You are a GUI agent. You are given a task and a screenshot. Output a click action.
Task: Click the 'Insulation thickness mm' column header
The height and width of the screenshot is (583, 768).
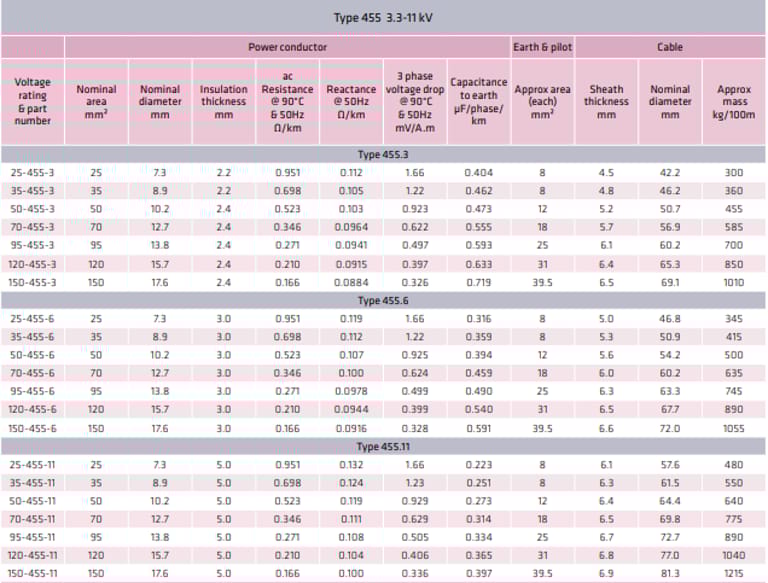pyautogui.click(x=223, y=101)
